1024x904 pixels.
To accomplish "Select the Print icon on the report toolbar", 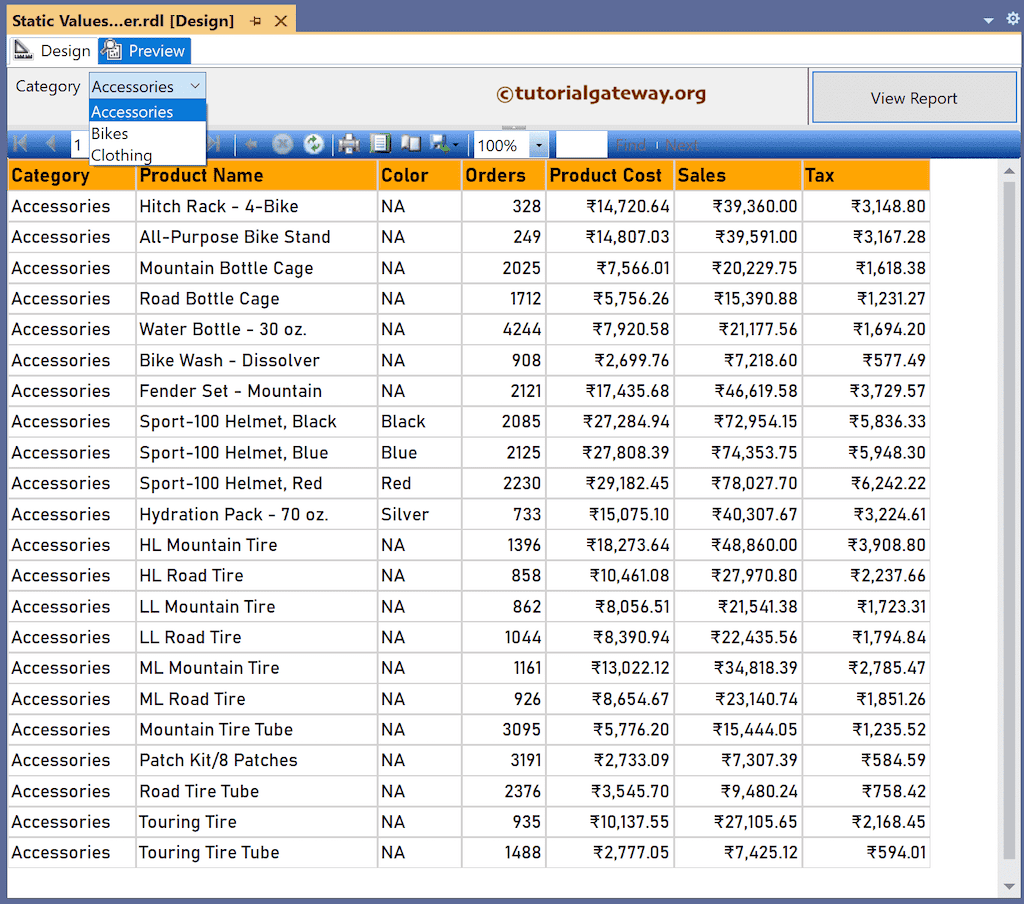I will (x=348, y=143).
